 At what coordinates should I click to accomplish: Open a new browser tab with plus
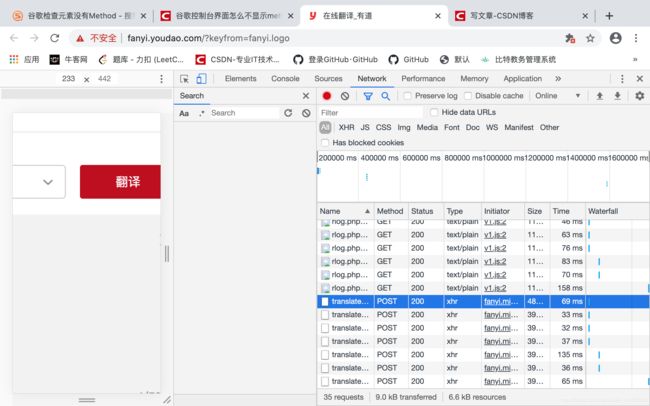(x=609, y=16)
